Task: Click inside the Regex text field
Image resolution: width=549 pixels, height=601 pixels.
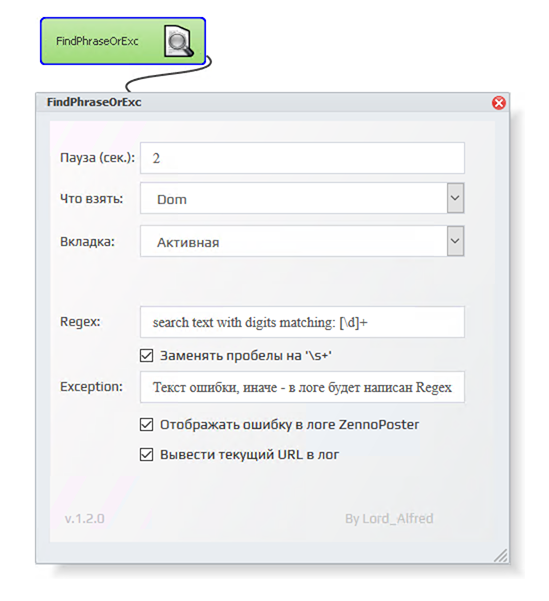Action: 302,322
